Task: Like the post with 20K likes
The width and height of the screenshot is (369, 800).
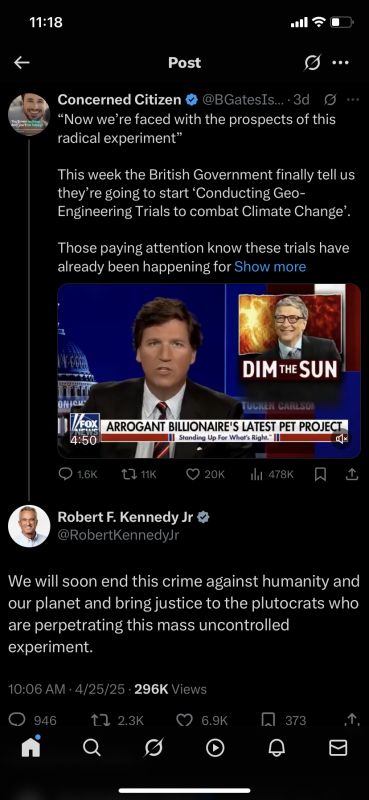Action: [x=205, y=474]
